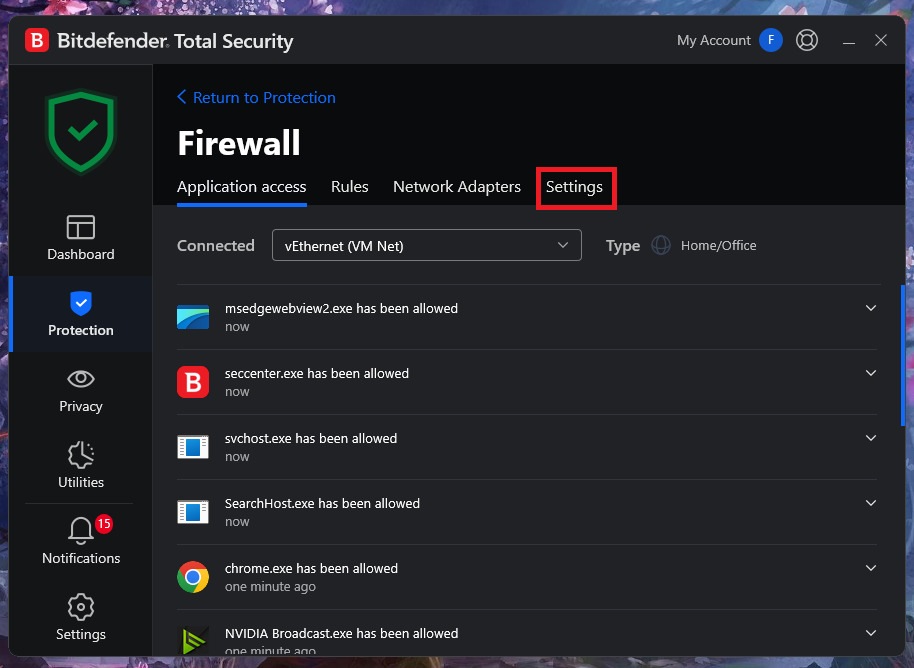Screen dimensions: 914x668
Task: Click the msedgewebview2.exe app icon
Action: [193, 317]
